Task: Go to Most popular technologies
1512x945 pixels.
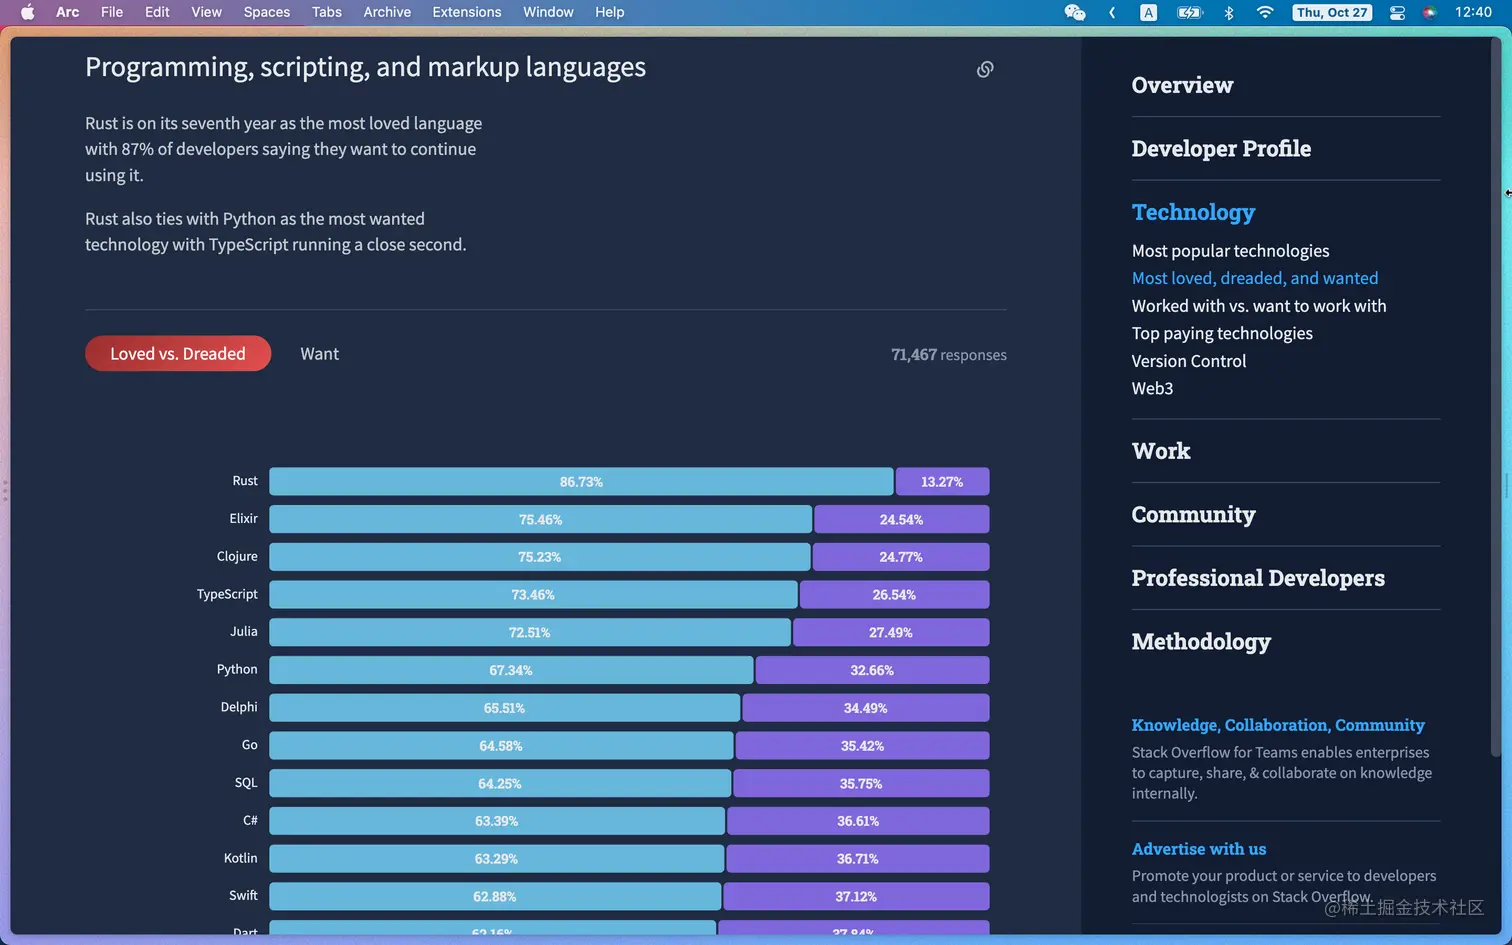Action: (1230, 250)
